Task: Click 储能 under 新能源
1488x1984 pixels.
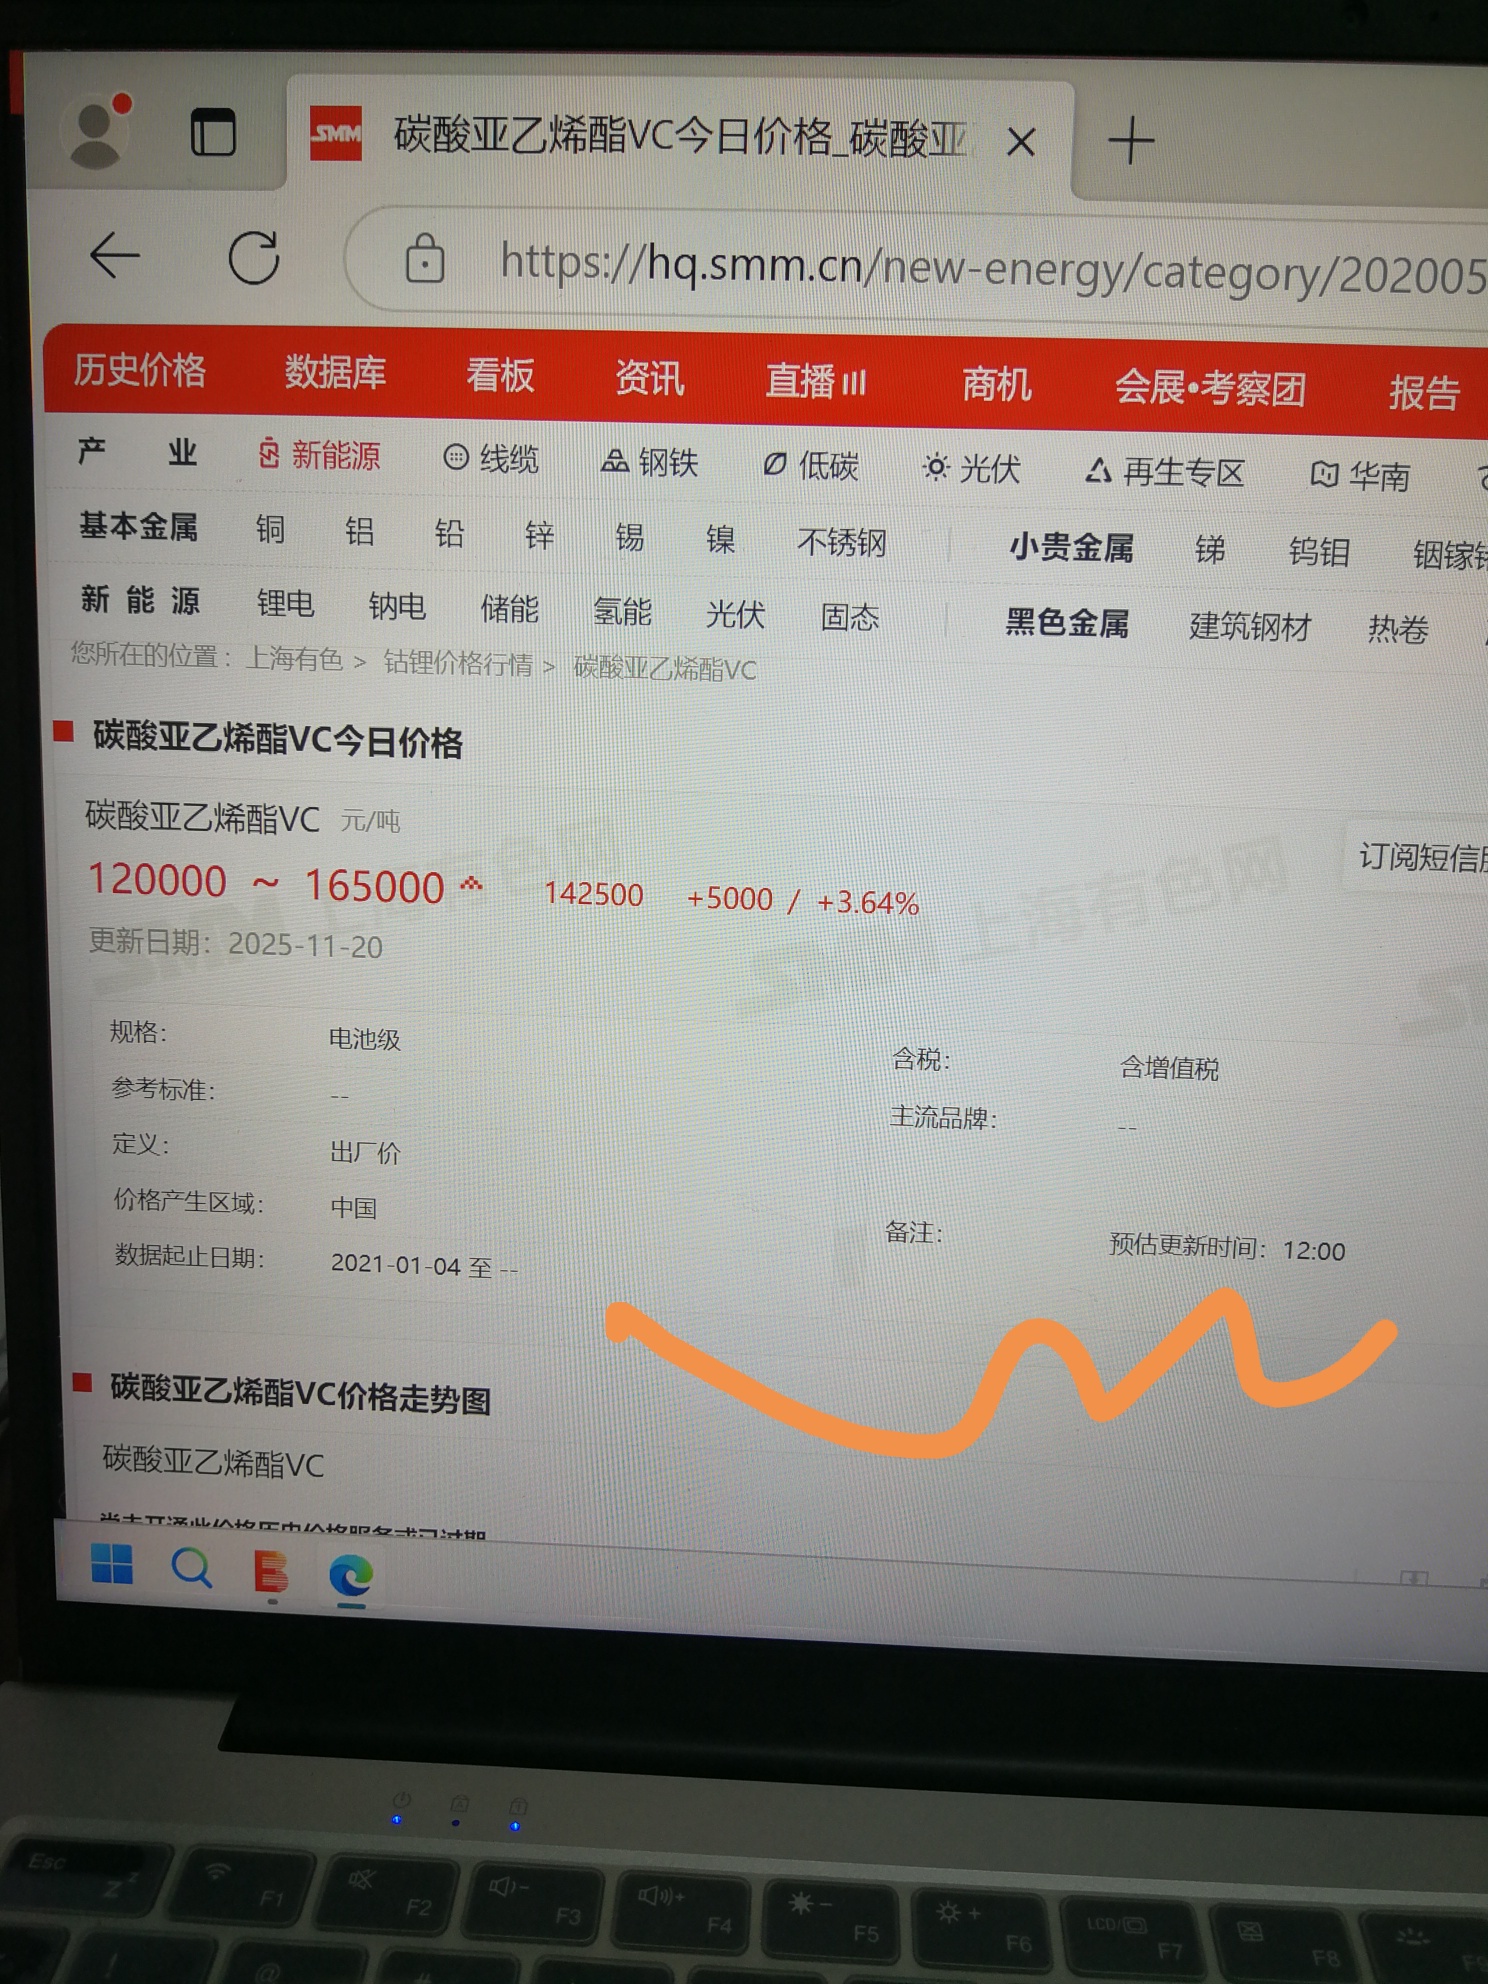Action: pyautogui.click(x=509, y=608)
